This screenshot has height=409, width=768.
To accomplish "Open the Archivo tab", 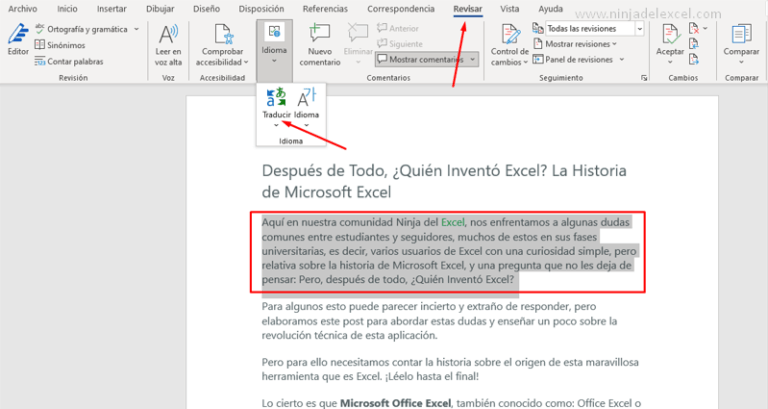I will pyautogui.click(x=23, y=9).
